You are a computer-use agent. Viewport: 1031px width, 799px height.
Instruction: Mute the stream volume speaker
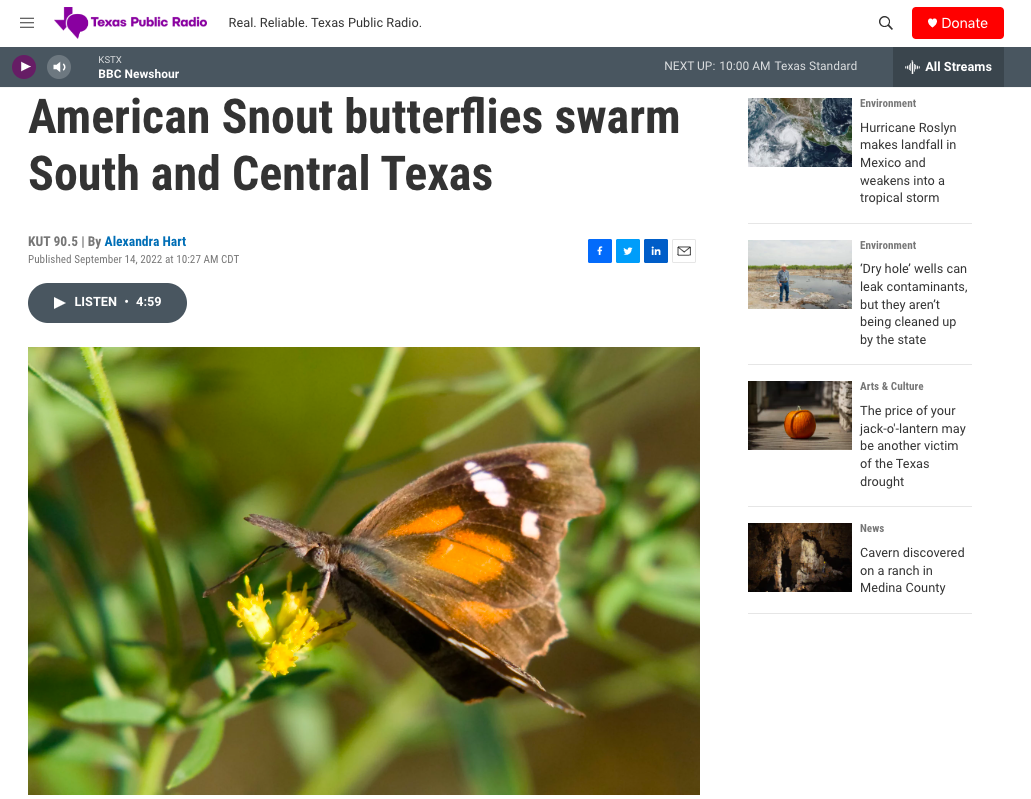[x=59, y=66]
